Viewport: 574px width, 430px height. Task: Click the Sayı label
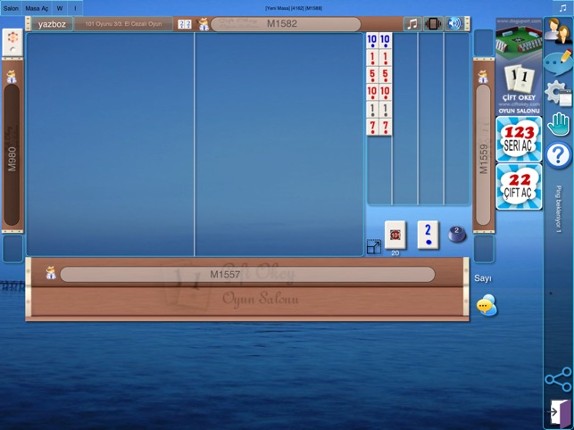pos(482,278)
